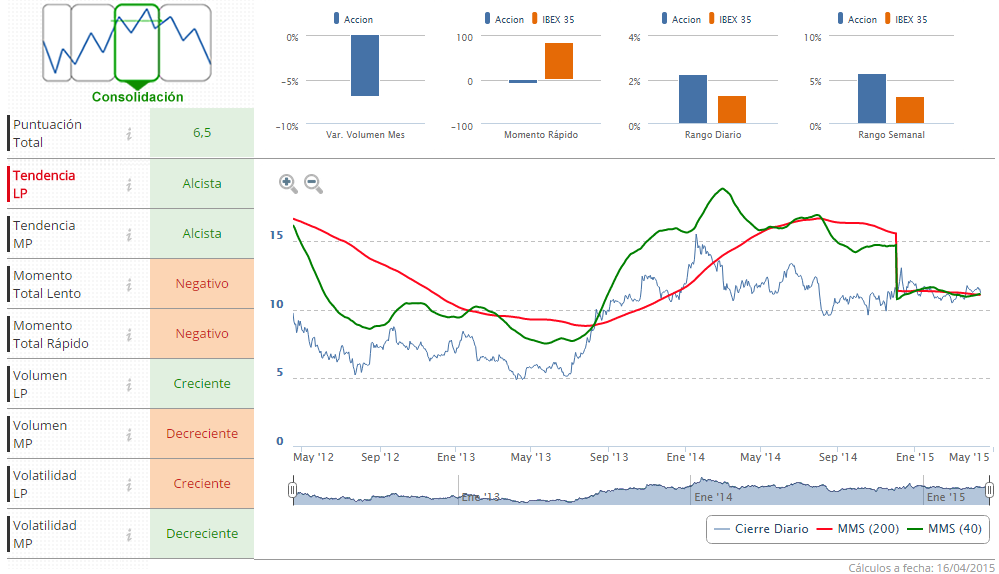Toggle Accion legend in Rango Diario chart

pyautogui.click(x=680, y=19)
